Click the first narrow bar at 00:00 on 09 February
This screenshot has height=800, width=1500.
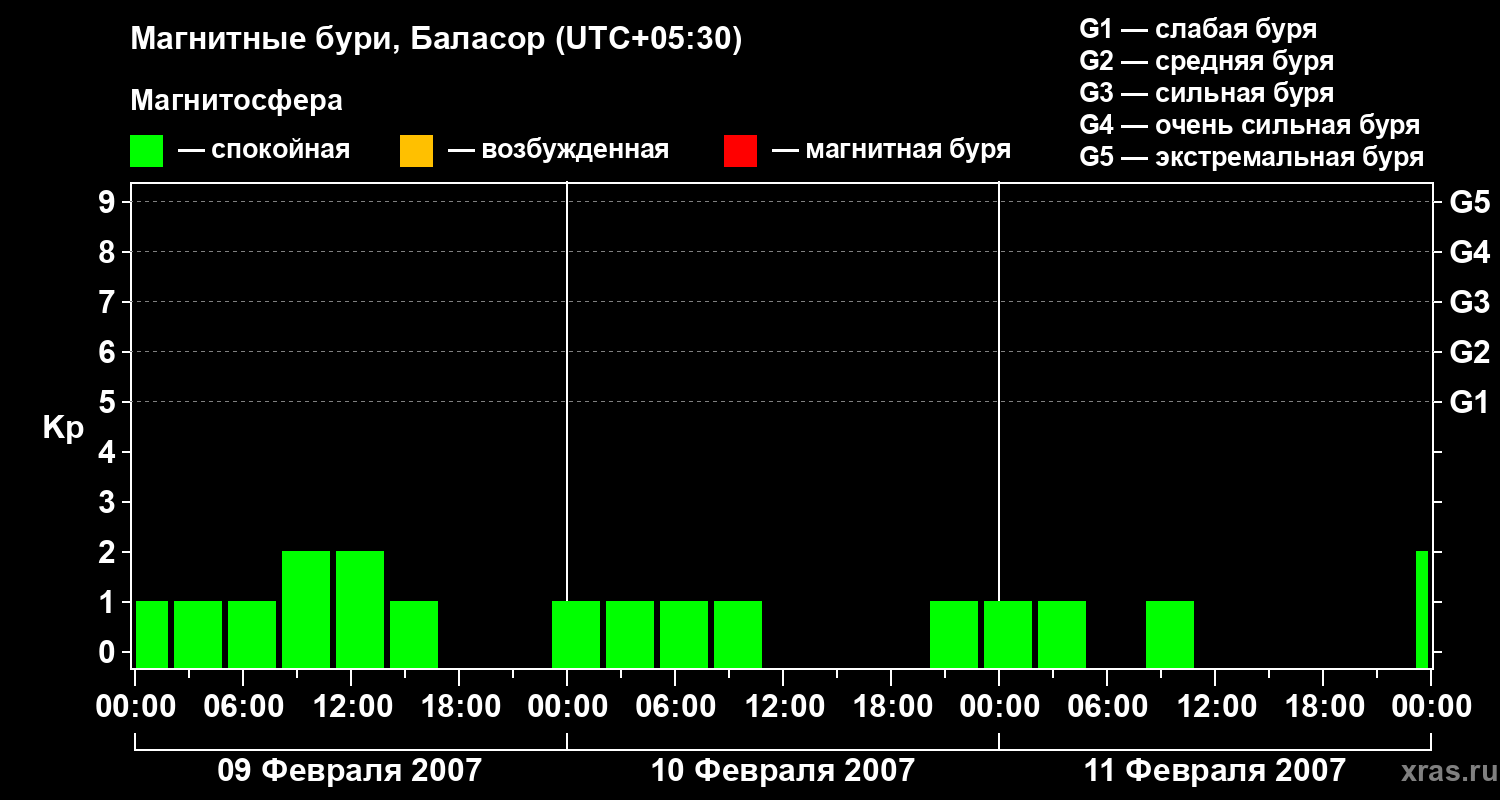[x=152, y=634]
